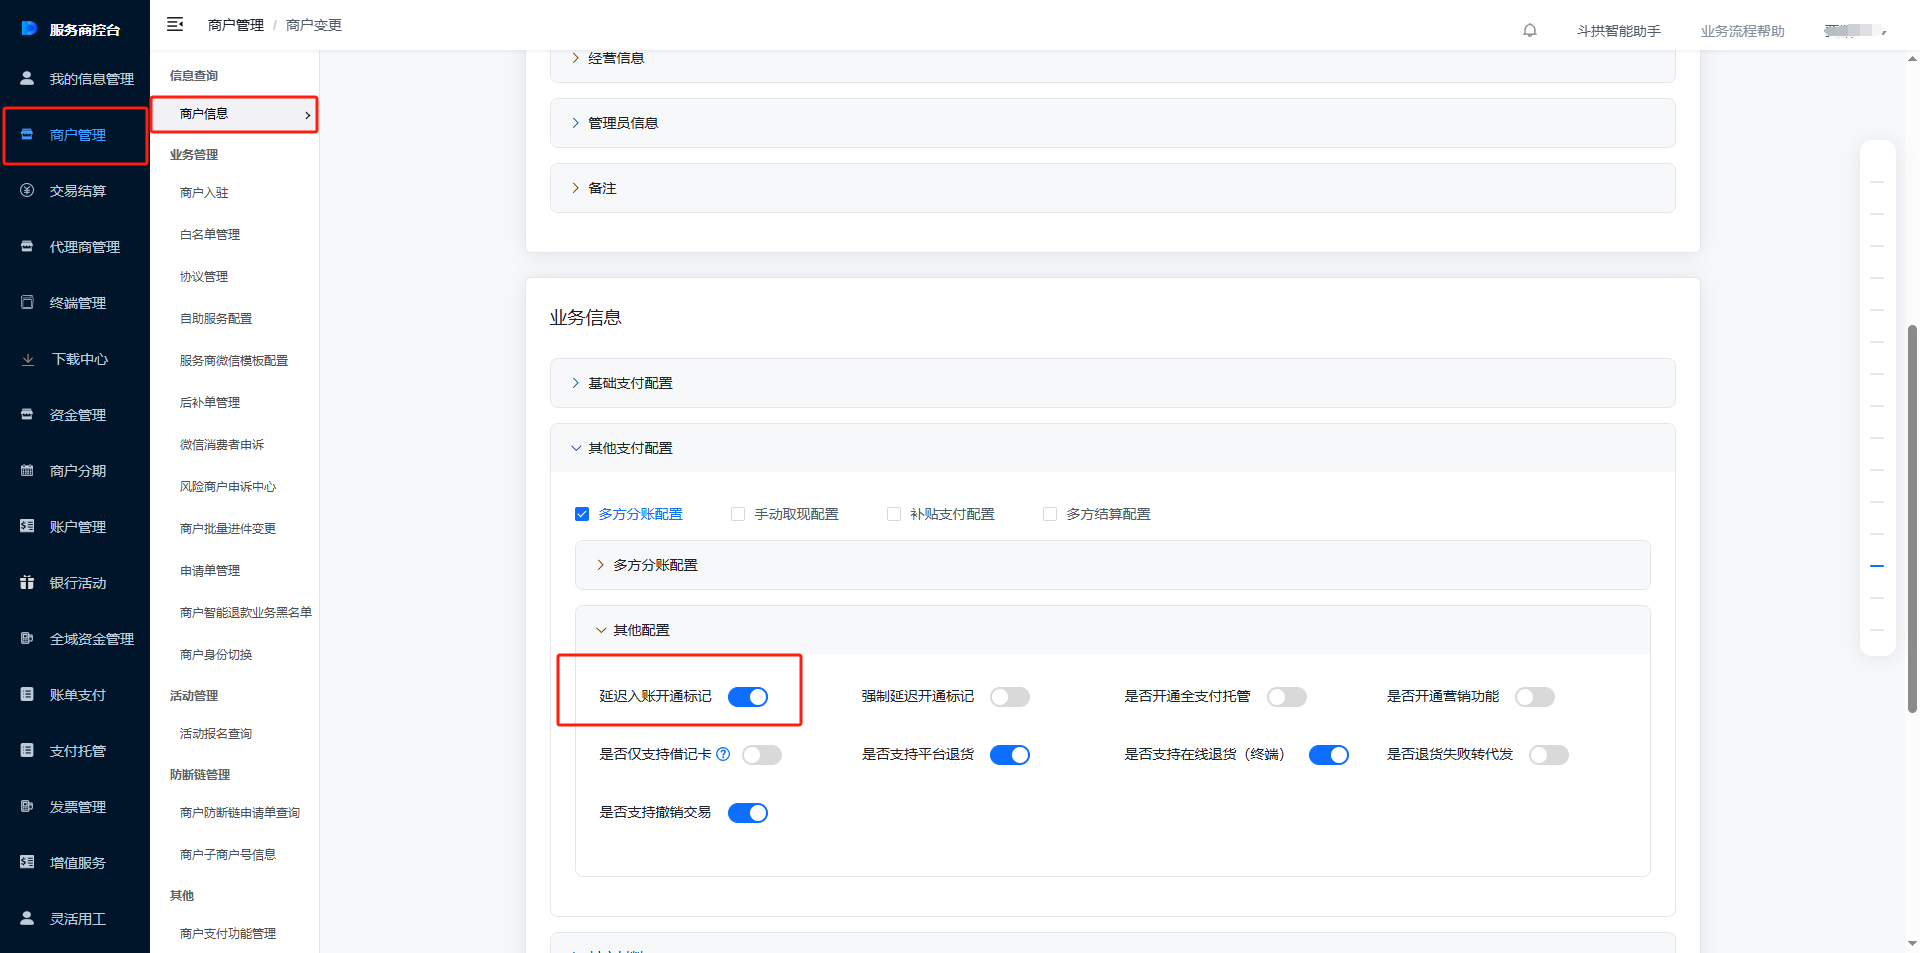Viewport: 1920px width, 953px height.
Task: Collapse the 其他支付配置 section
Action: pos(630,448)
